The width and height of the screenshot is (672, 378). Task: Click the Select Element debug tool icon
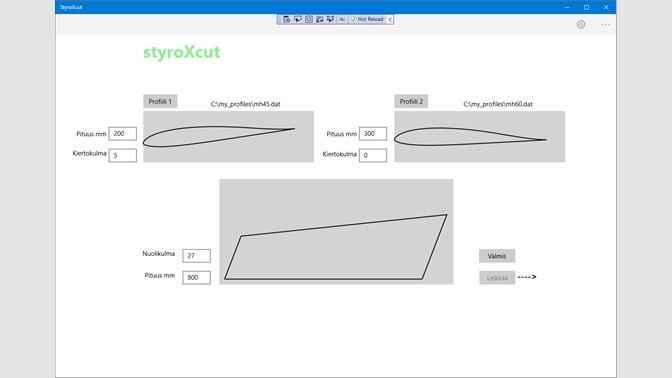pyautogui.click(x=297, y=19)
